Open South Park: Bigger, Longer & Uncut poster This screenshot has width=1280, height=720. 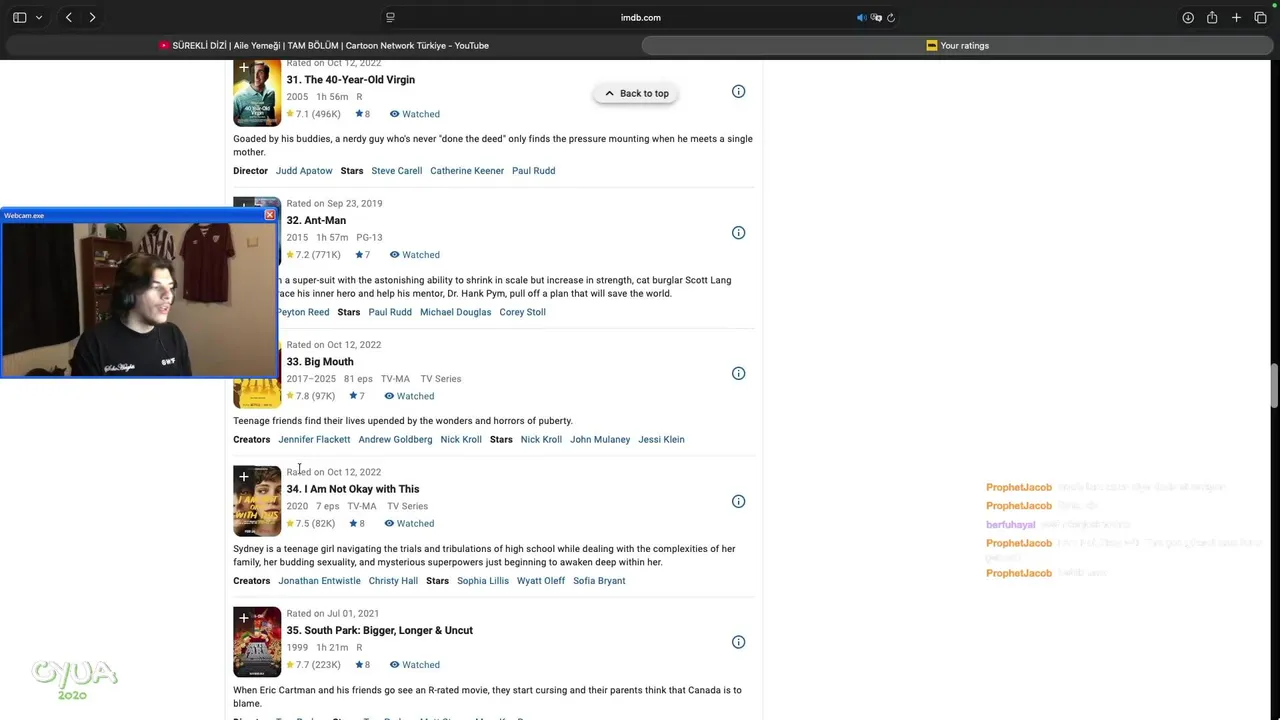click(x=257, y=642)
